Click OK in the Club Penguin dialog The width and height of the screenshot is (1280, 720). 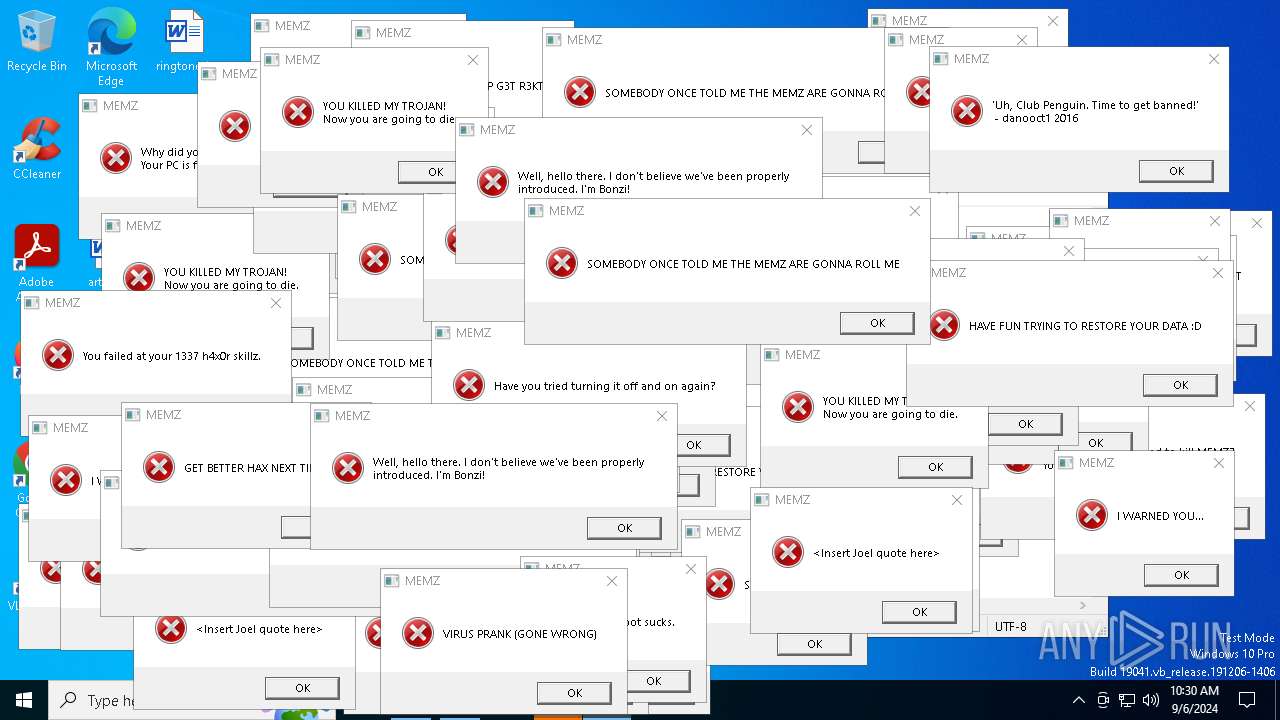1176,171
